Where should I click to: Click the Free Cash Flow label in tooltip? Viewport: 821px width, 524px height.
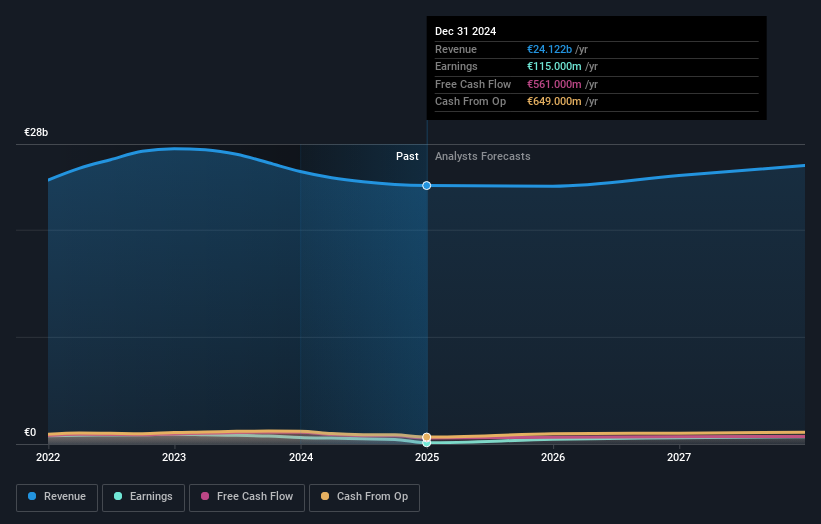click(x=473, y=84)
